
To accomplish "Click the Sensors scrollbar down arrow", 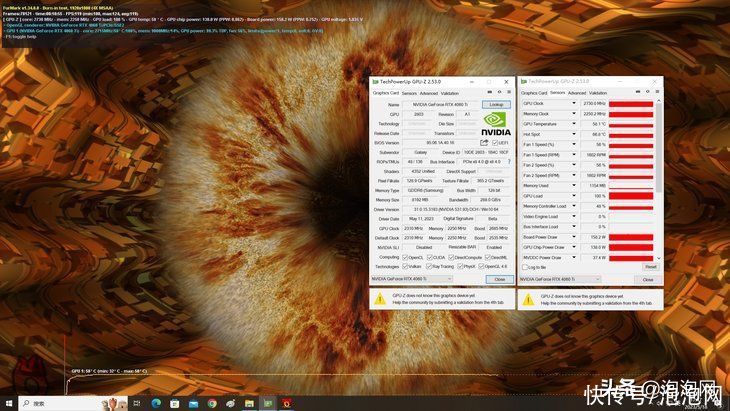I will click(x=659, y=258).
